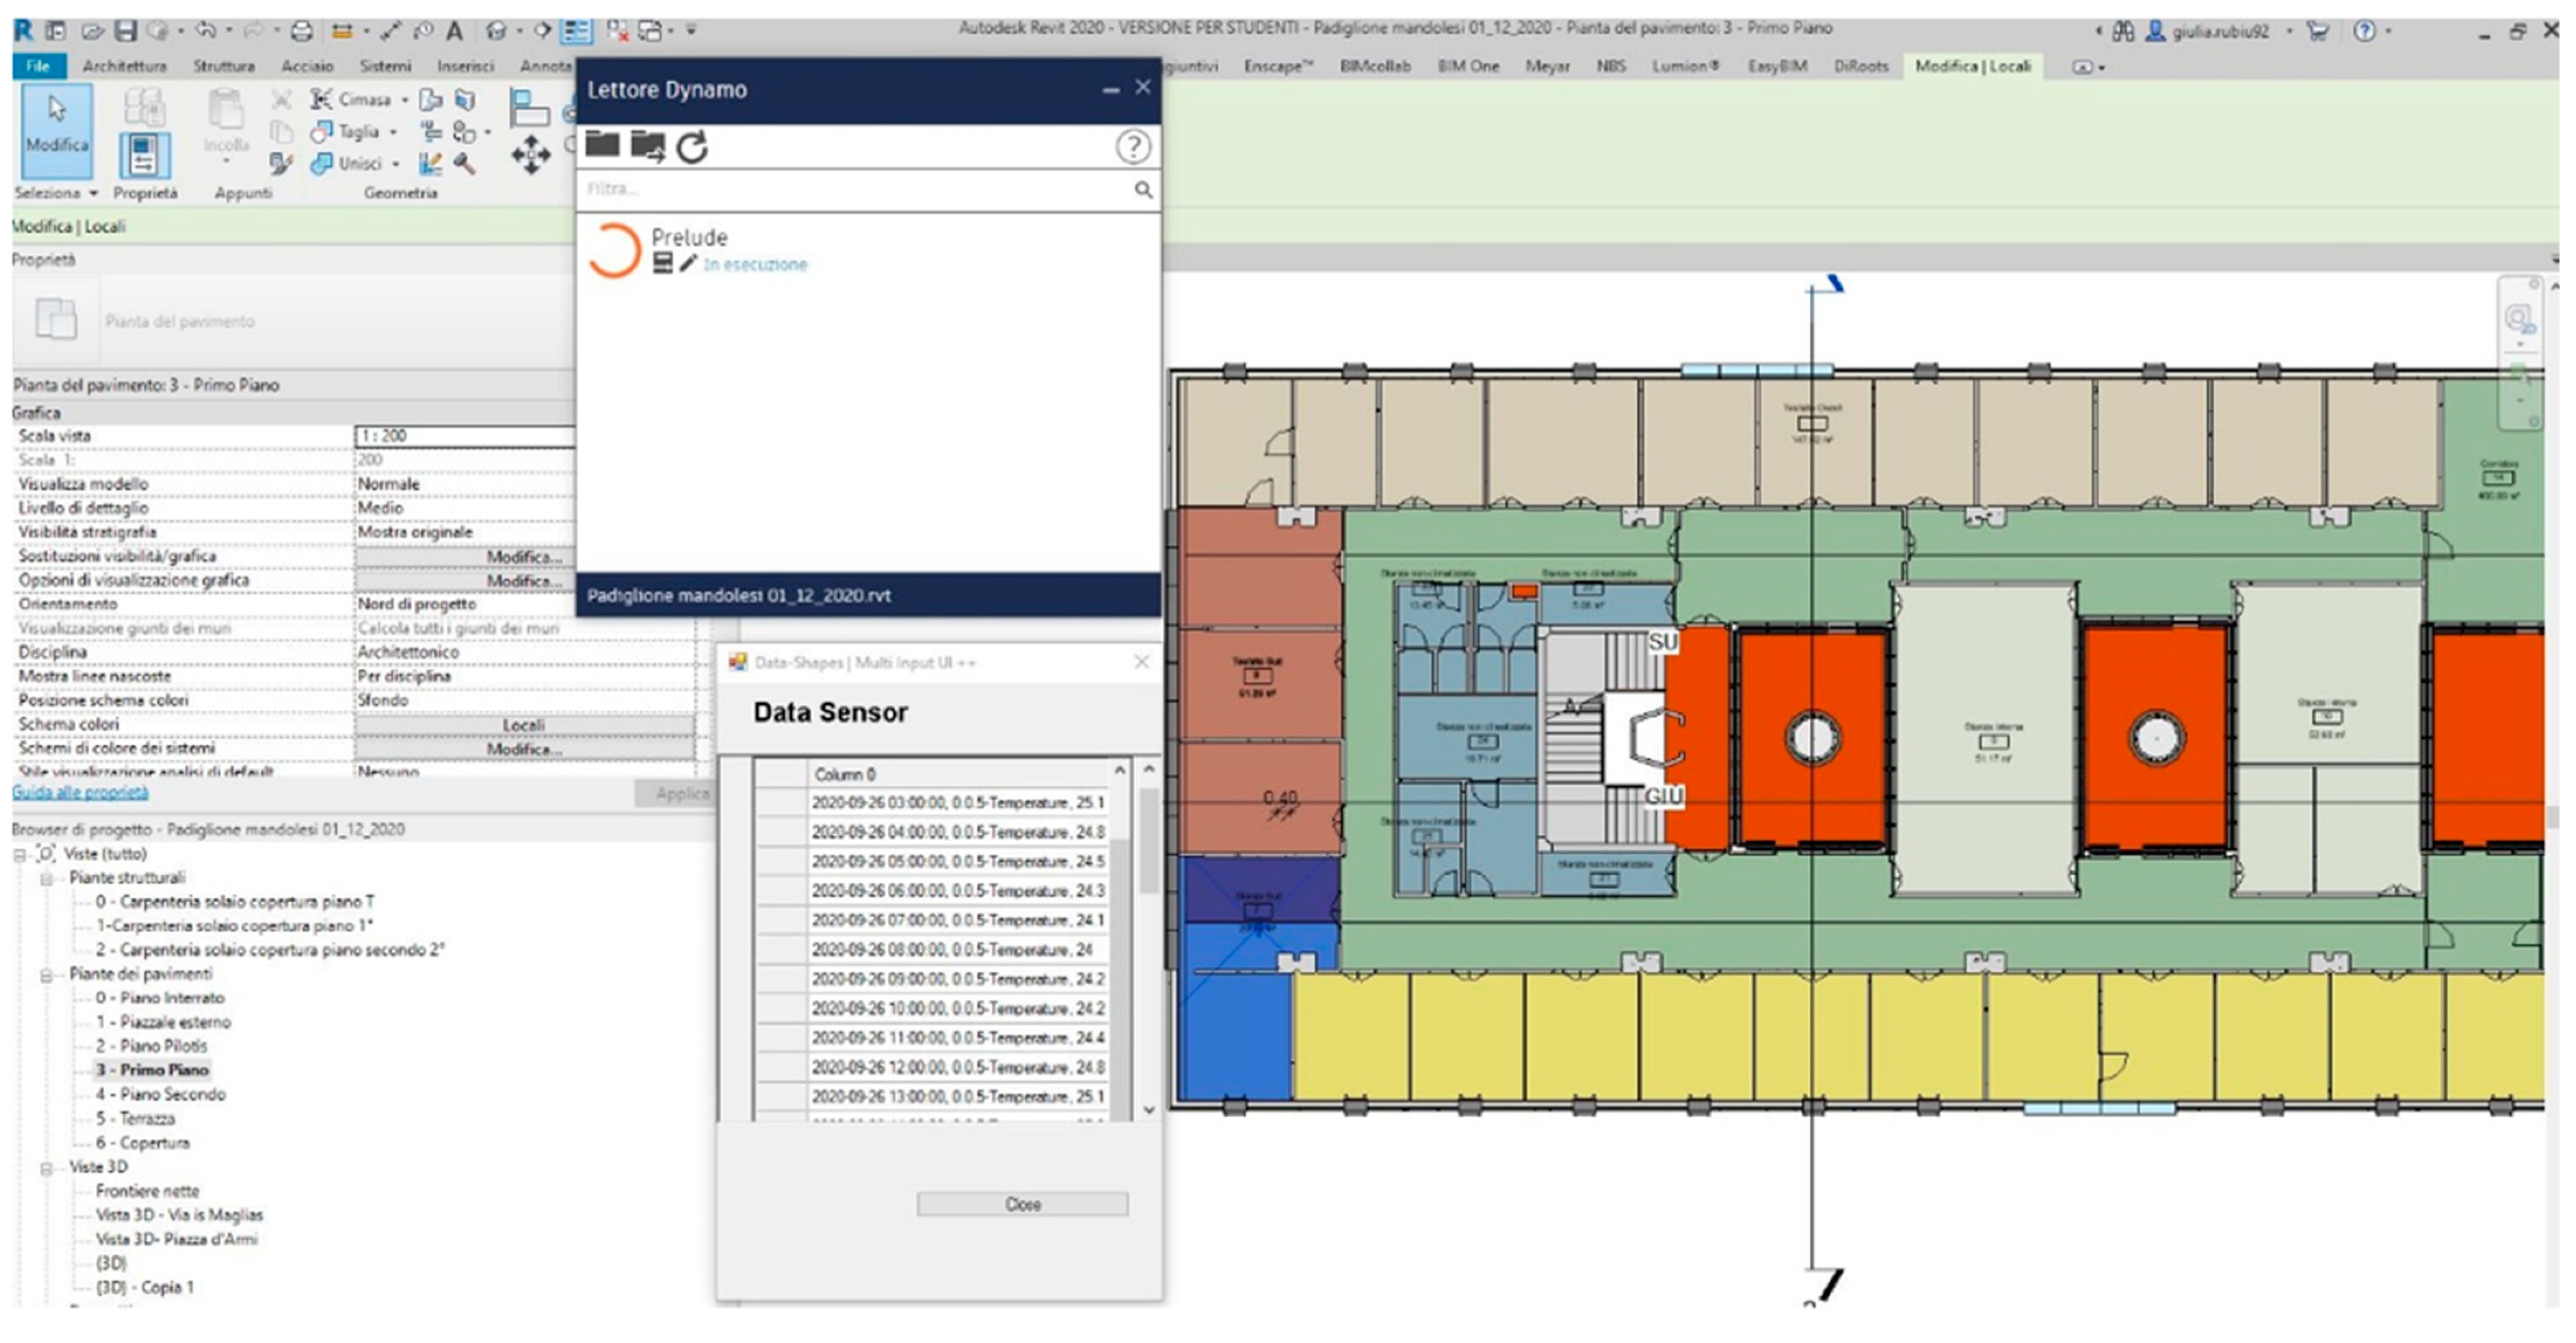This screenshot has height=1343, width=2576.
Task: Click the refresh icon in Lettore Dynamo
Action: (x=692, y=148)
